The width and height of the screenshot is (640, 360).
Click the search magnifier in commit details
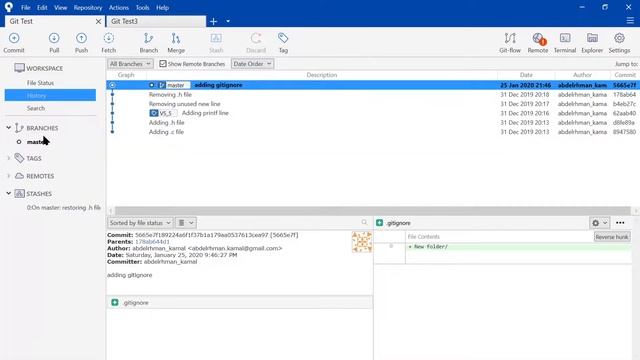coord(364,222)
